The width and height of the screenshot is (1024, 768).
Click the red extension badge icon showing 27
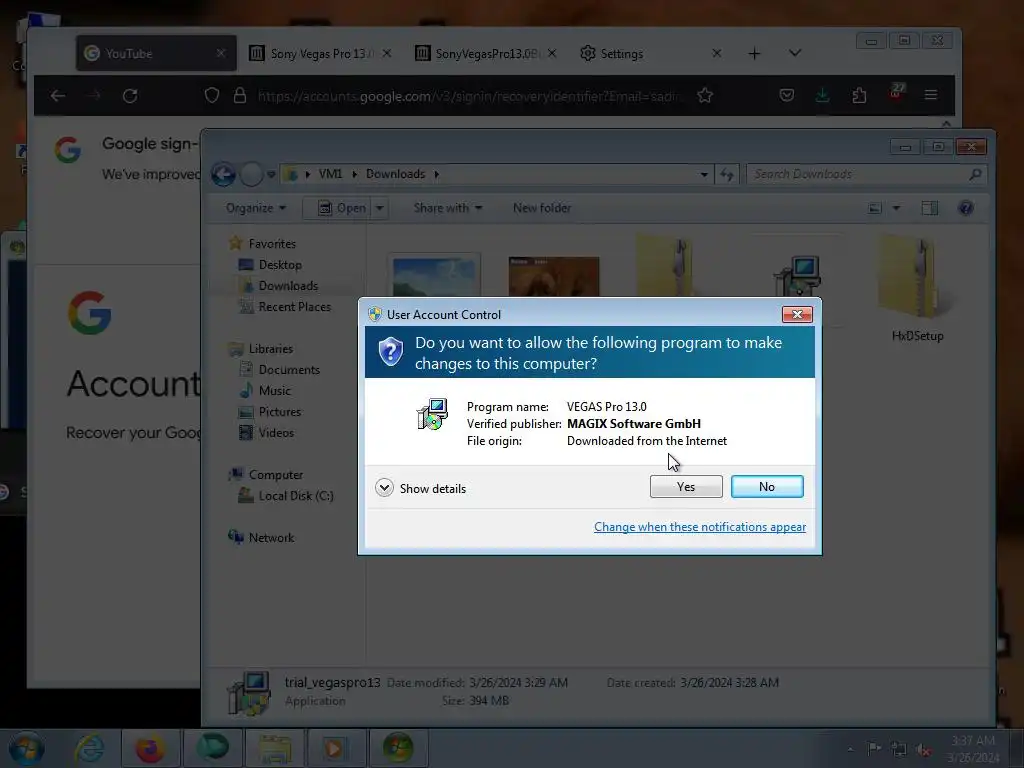[896, 93]
